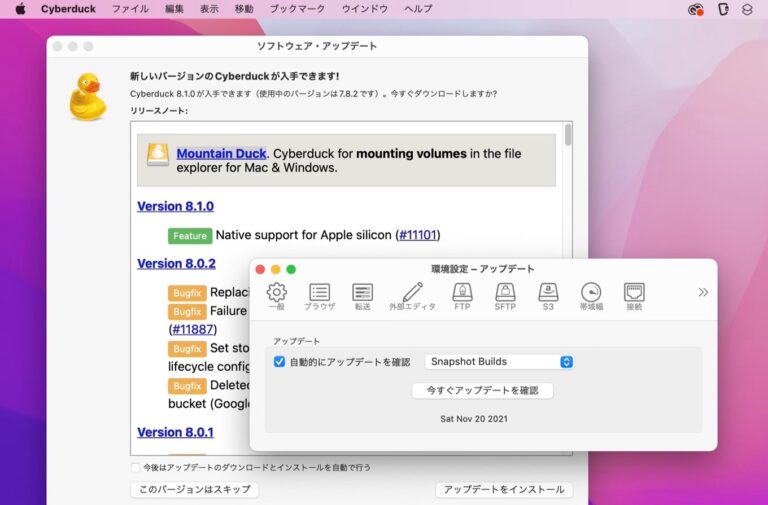Click the 環境設定 – アップデート window title

482,269
